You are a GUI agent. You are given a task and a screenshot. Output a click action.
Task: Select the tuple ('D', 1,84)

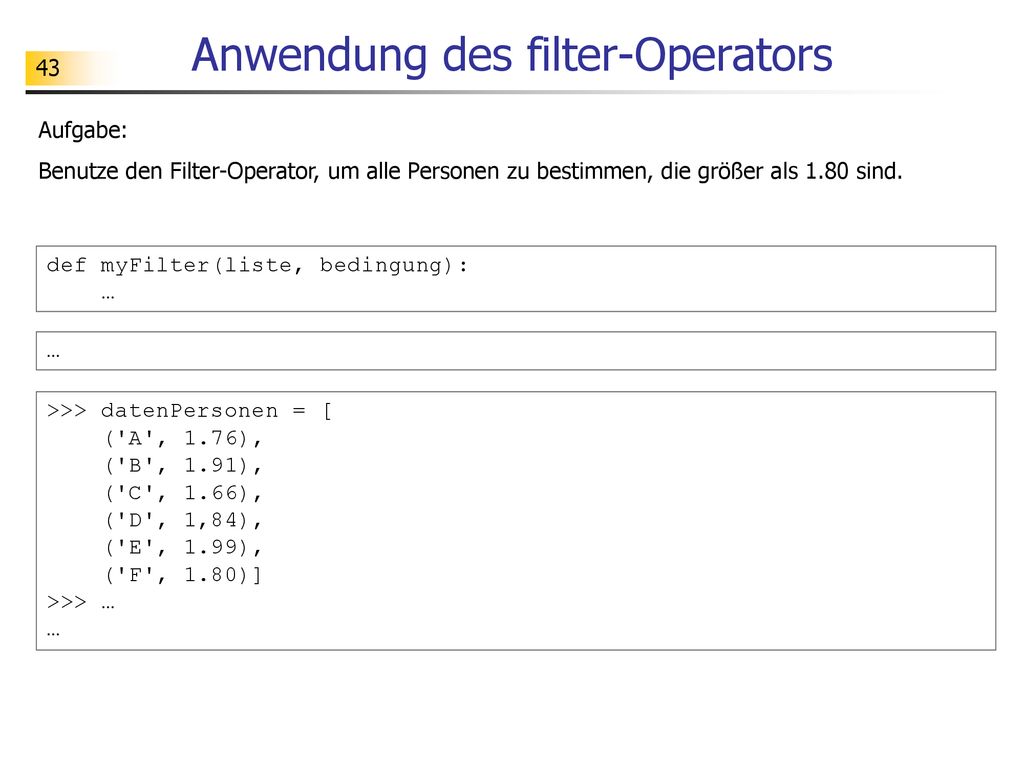pyautogui.click(x=183, y=520)
